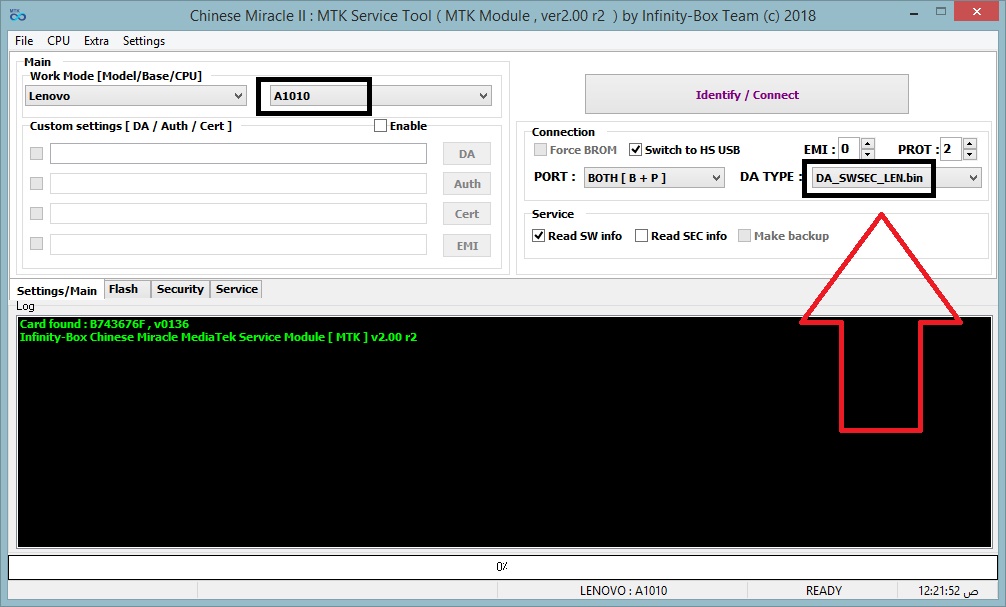Minimize the Chinese Miracle II window
The width and height of the screenshot is (1006, 607).
click(914, 12)
